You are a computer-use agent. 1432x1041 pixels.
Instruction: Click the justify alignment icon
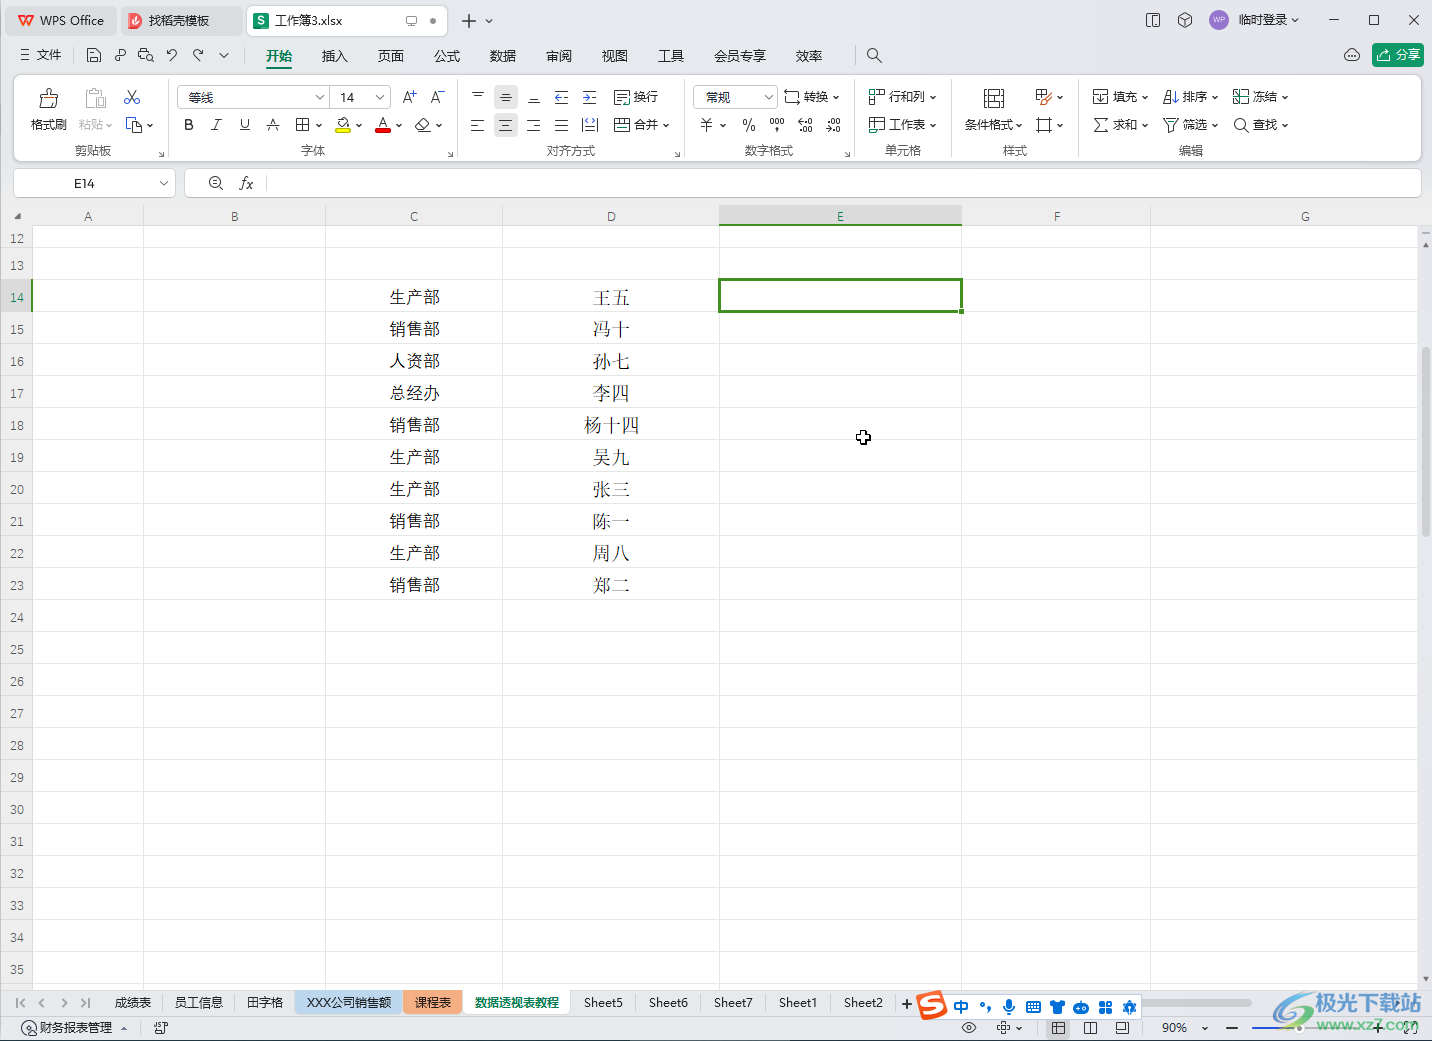(x=562, y=125)
